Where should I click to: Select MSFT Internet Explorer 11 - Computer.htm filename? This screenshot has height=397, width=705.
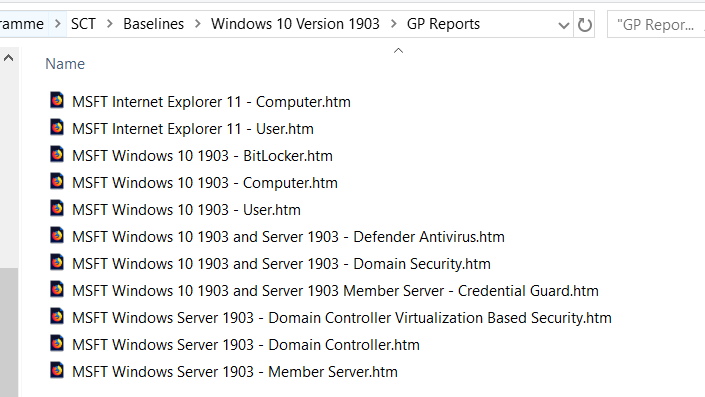(x=211, y=102)
